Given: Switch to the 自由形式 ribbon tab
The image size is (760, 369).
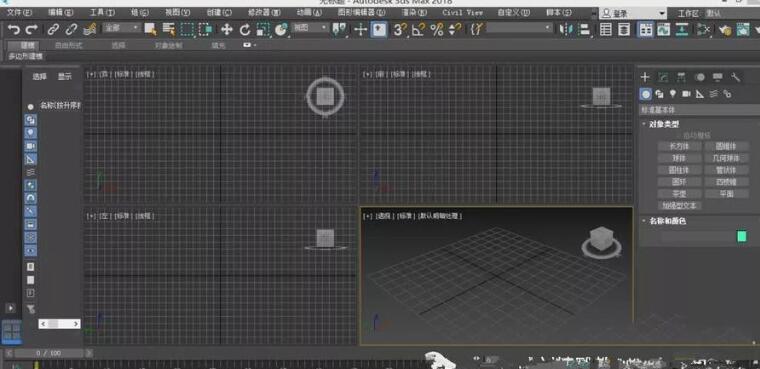Looking at the screenshot, I should coord(68,46).
